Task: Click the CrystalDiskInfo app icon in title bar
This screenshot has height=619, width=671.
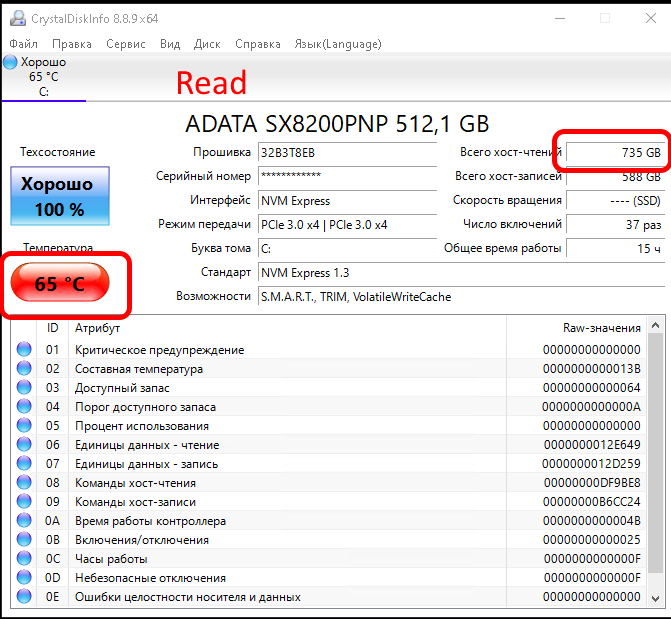Action: click(18, 18)
